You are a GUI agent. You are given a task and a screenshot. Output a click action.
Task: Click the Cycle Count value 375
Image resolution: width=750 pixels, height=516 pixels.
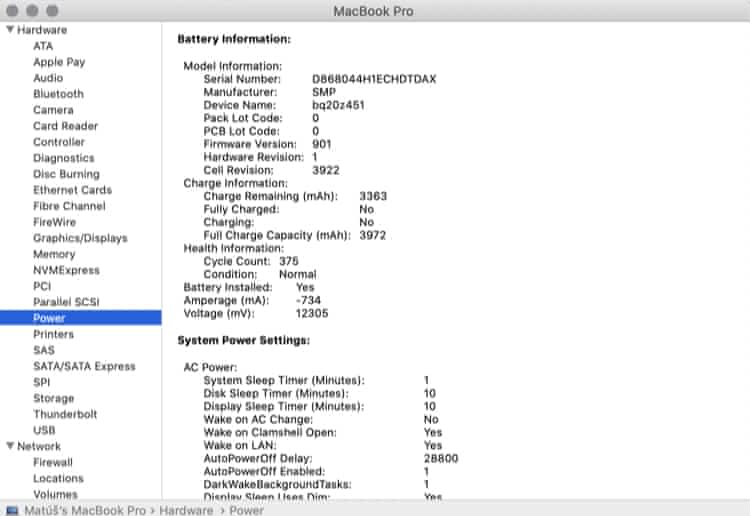coord(289,261)
